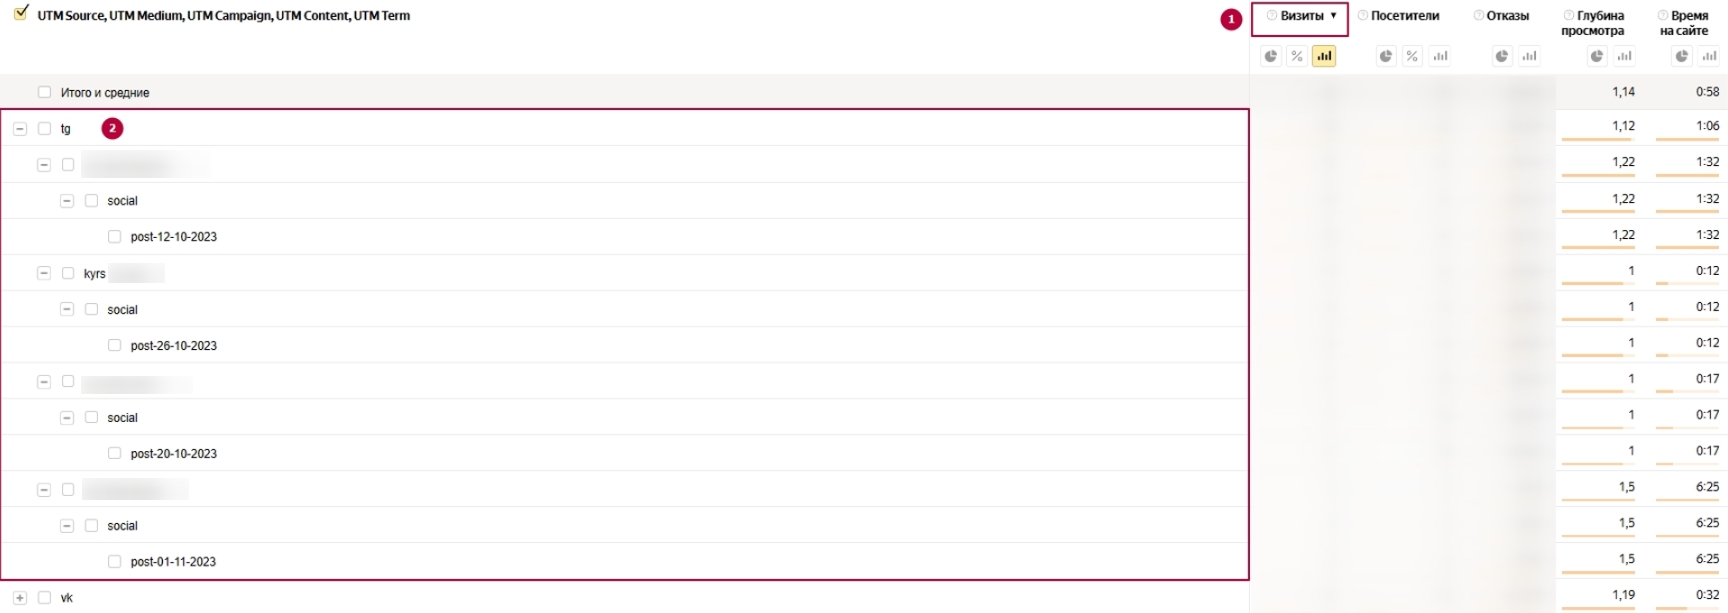1728x613 pixels.
Task: Collapse the kyrs campaign row
Action: pyautogui.click(x=44, y=273)
